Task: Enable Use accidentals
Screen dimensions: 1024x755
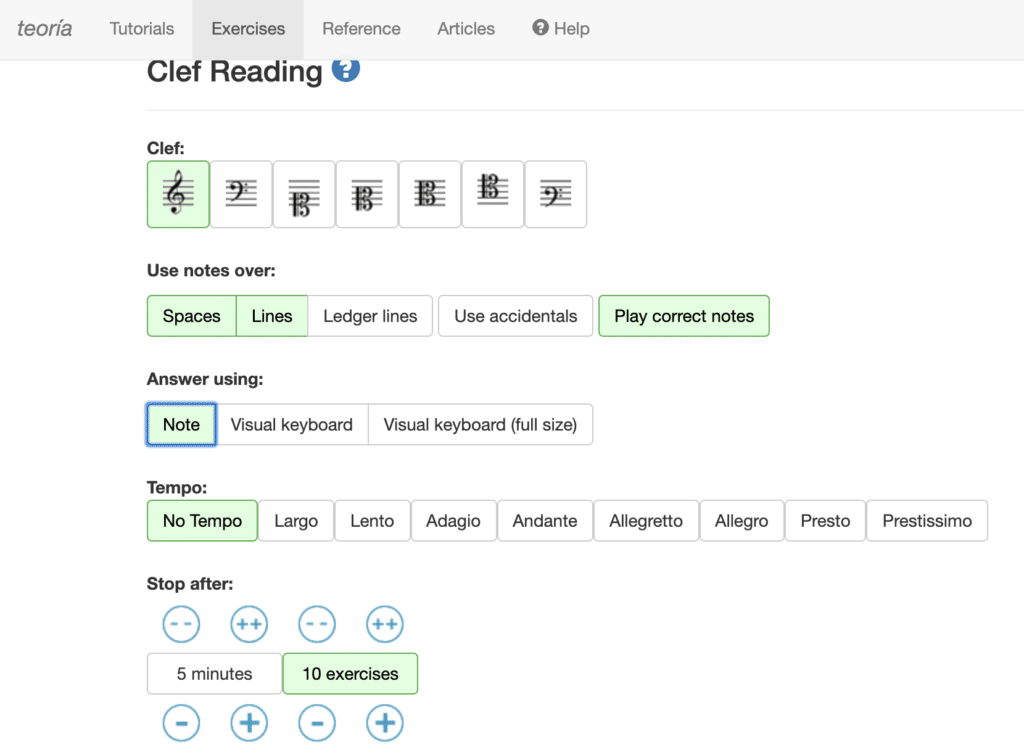Action: click(515, 316)
